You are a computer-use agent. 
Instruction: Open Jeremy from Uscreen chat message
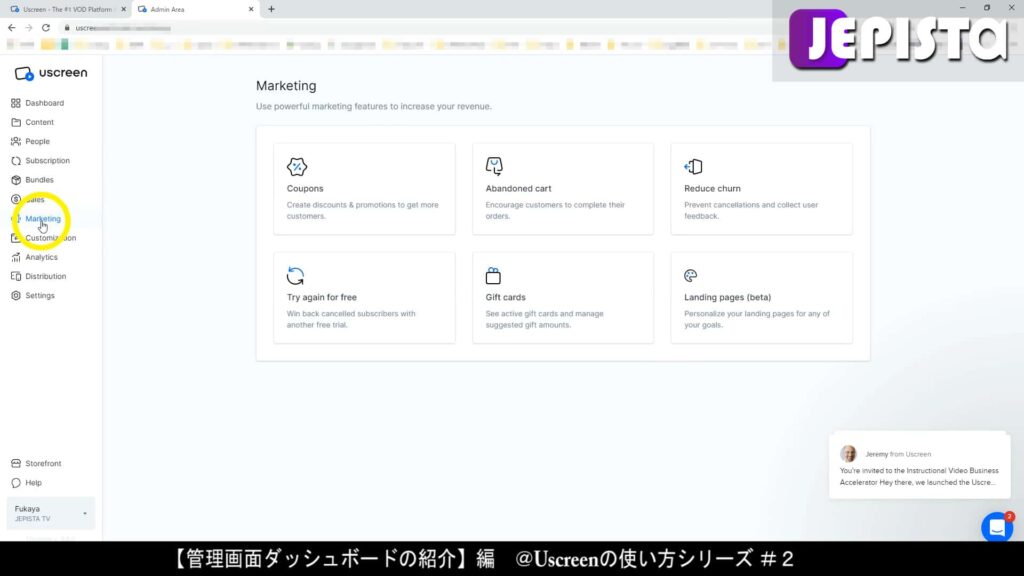coord(920,465)
